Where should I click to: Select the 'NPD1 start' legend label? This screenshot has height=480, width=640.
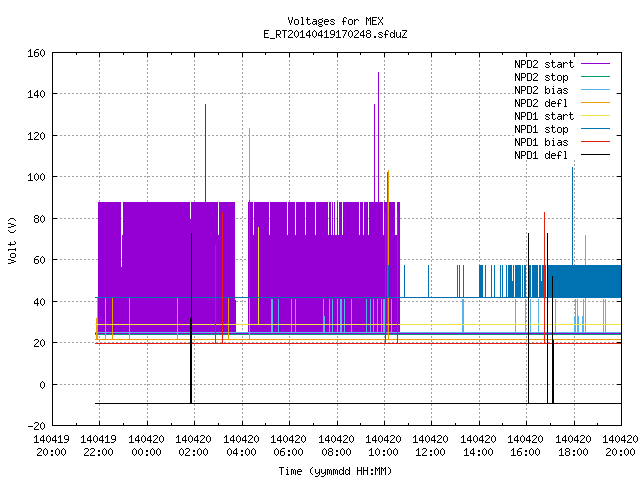click(x=544, y=116)
